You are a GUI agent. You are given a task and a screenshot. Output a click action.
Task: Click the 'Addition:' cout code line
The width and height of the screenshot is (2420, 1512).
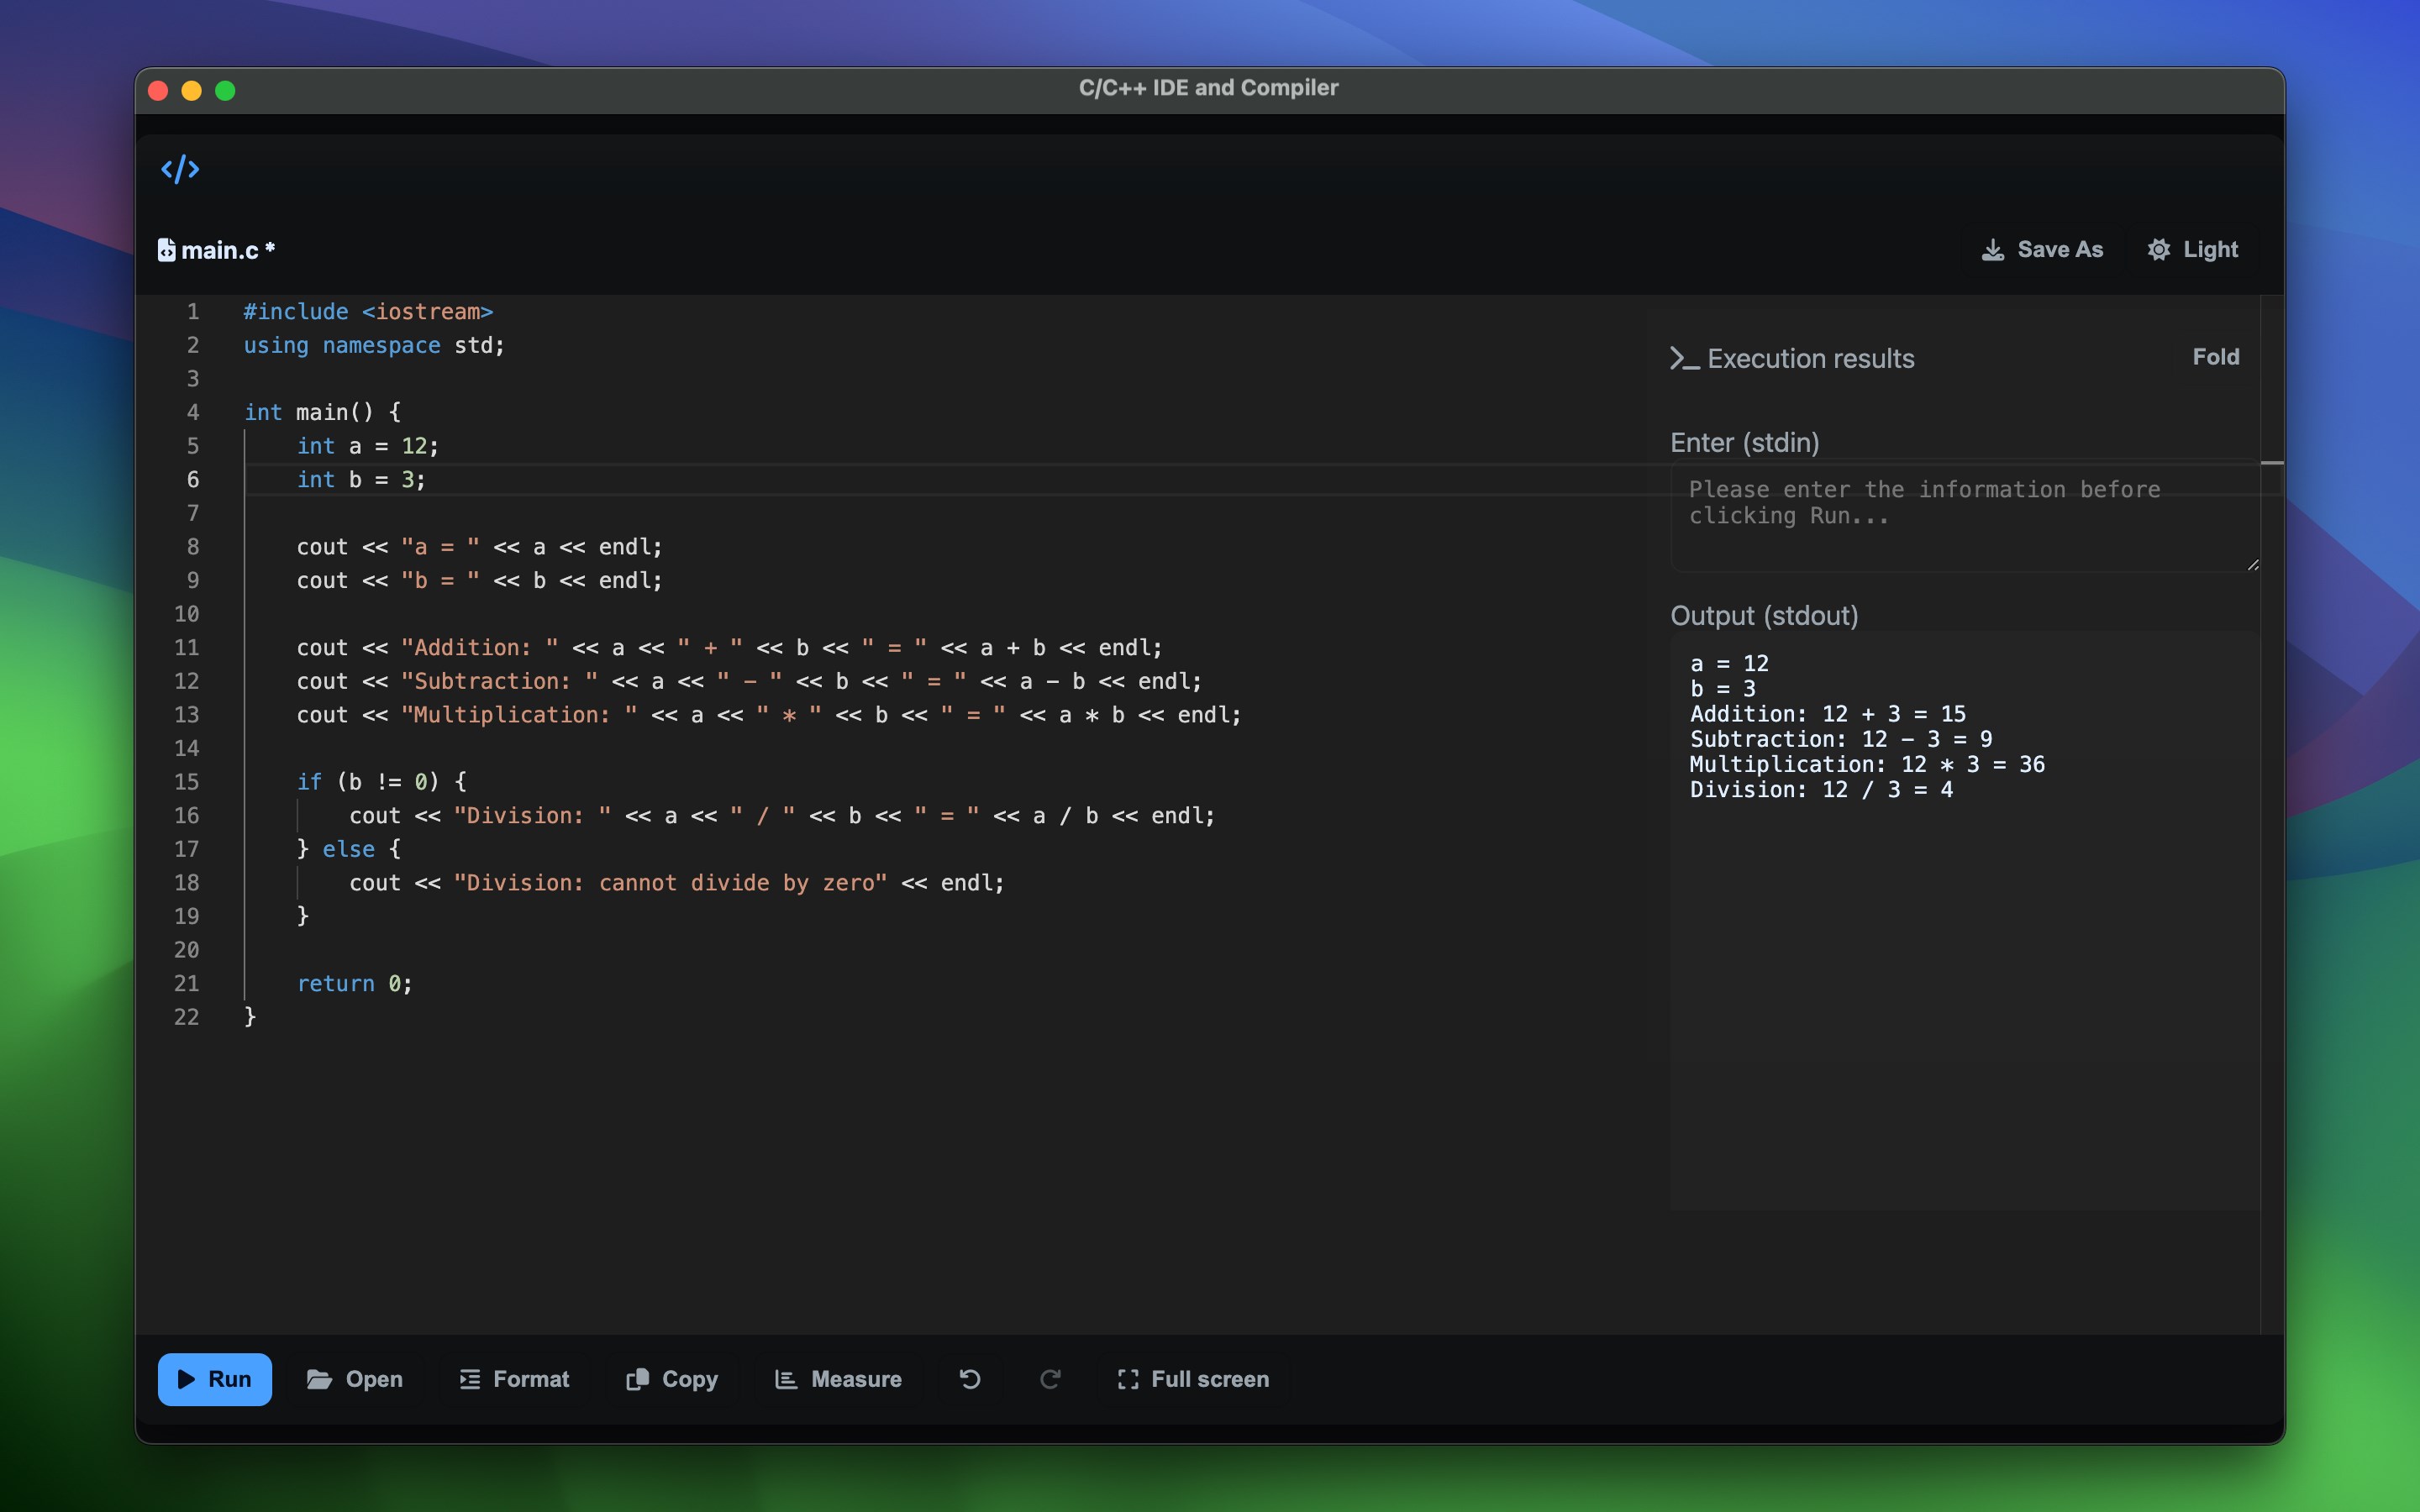(x=730, y=647)
